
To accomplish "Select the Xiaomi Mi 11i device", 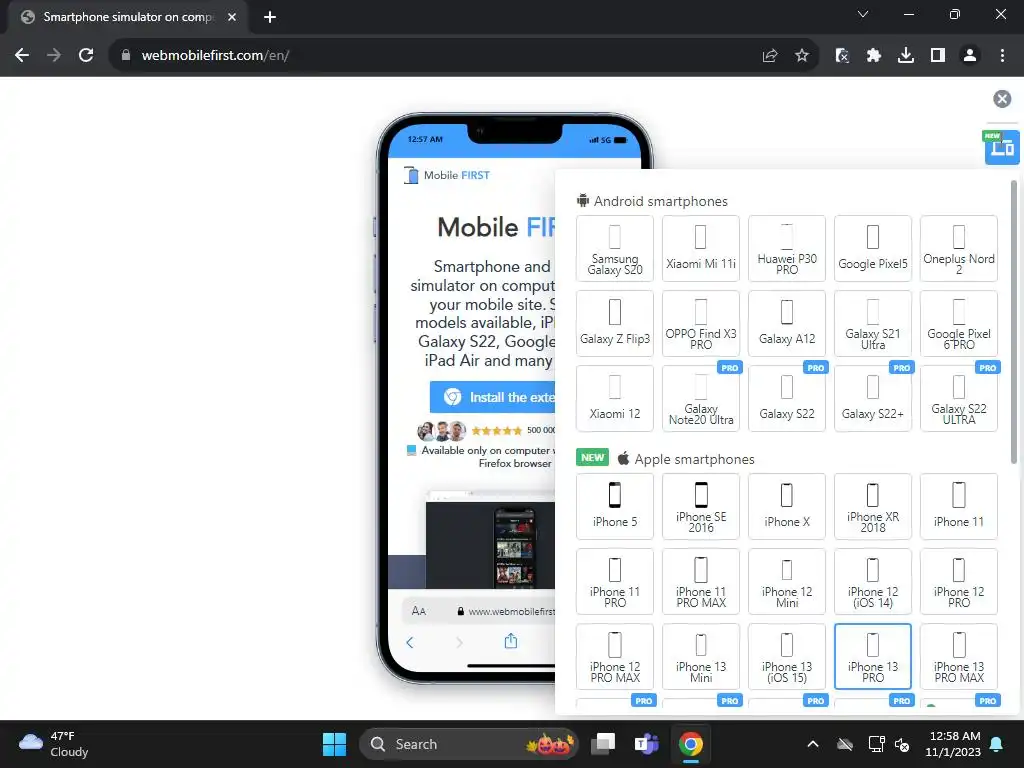I will coord(701,249).
